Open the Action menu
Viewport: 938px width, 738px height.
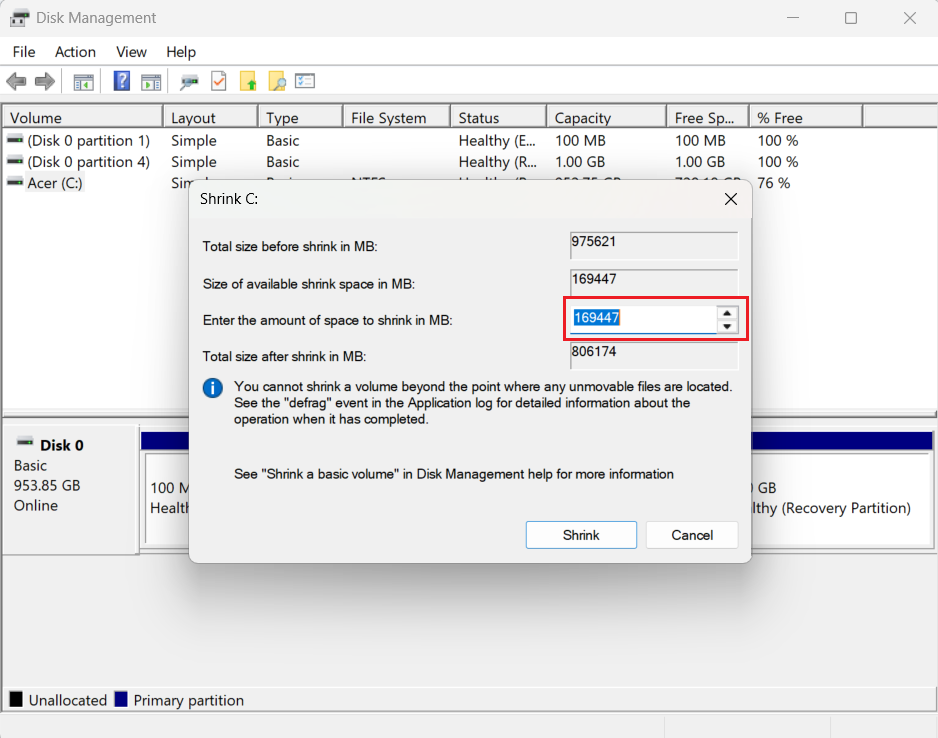75,52
